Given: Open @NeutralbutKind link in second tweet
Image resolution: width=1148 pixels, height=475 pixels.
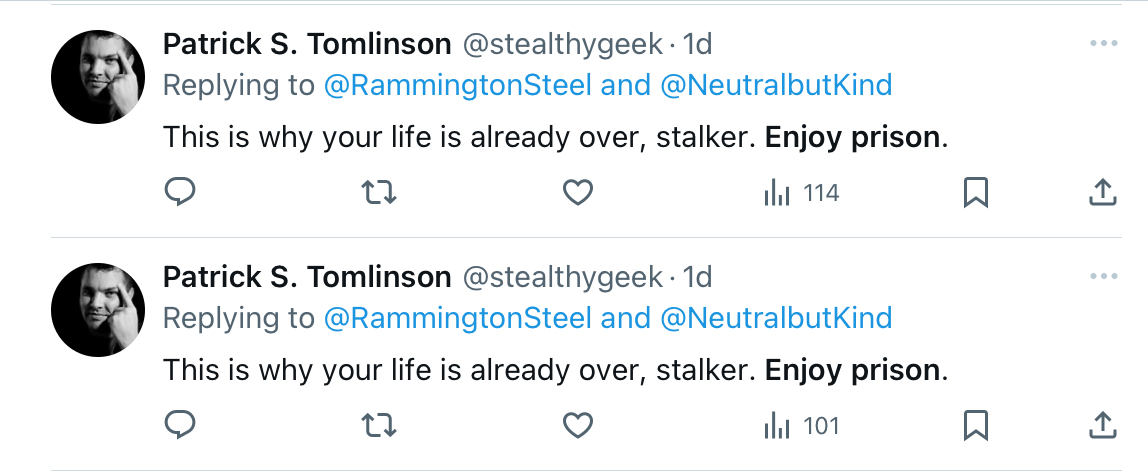Looking at the screenshot, I should coord(776,318).
